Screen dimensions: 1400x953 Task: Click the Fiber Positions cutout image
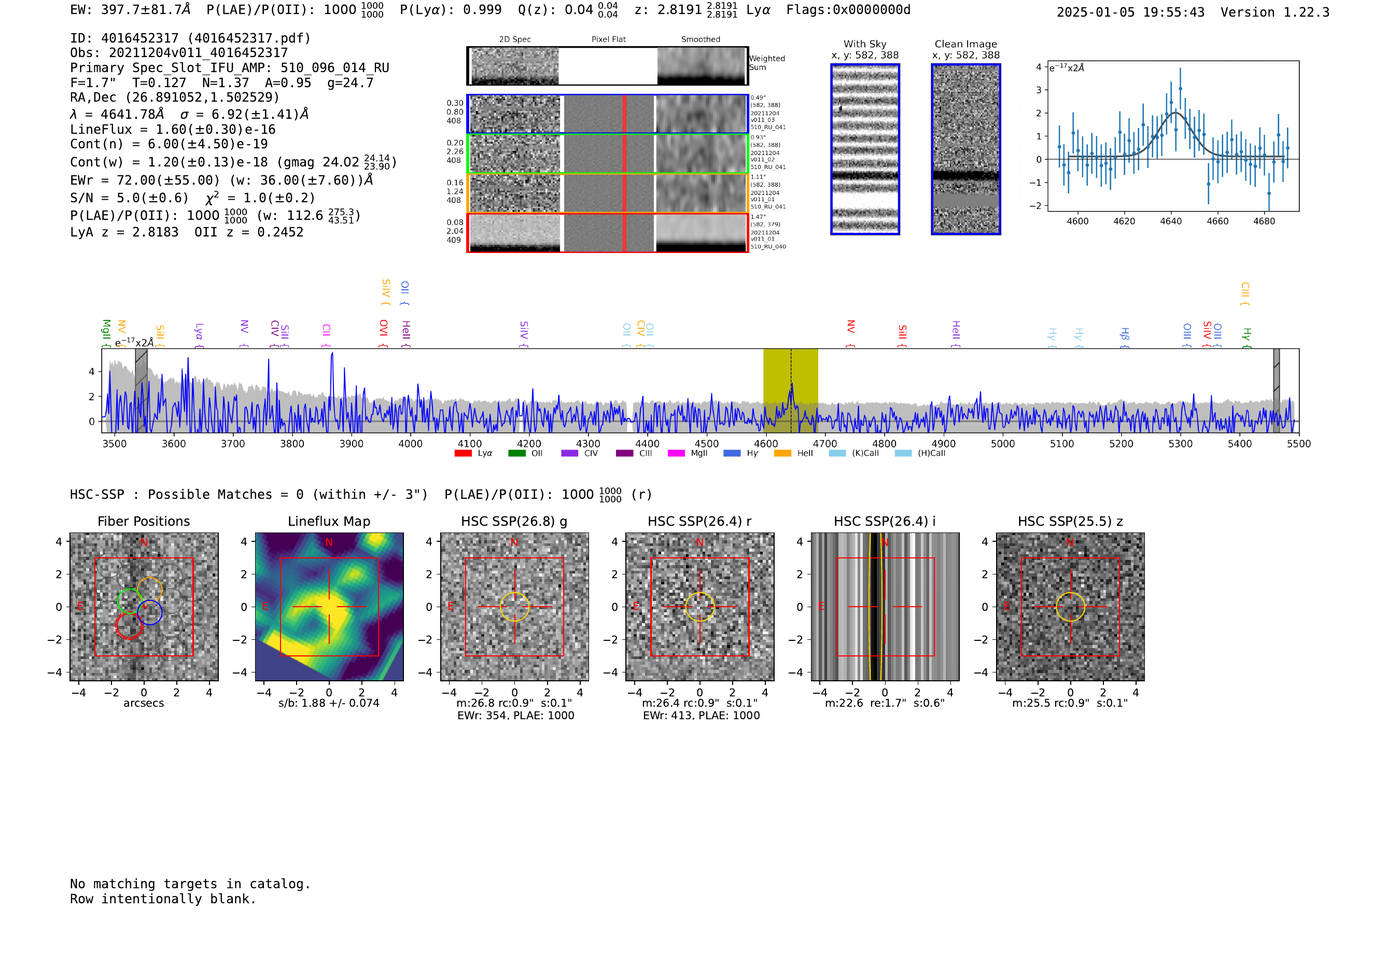(144, 607)
